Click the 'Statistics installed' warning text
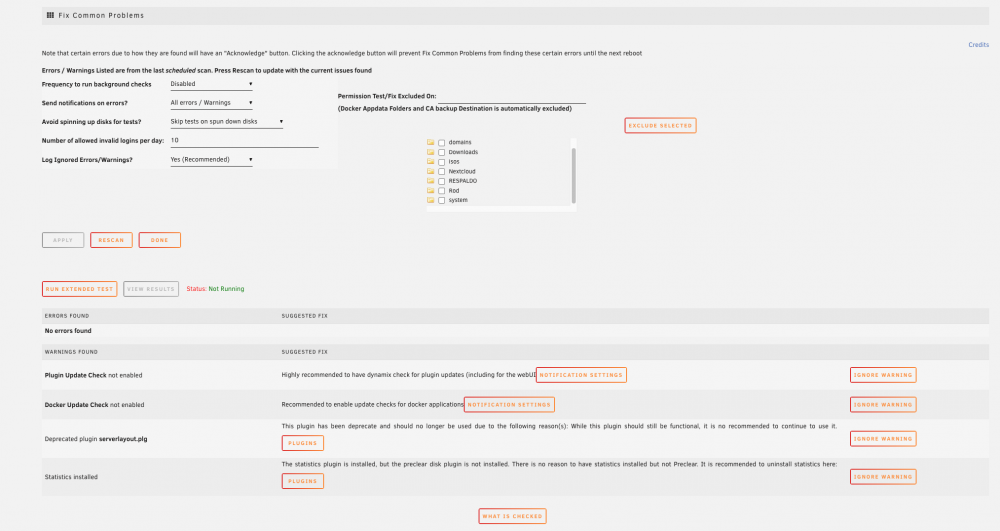 tap(71, 477)
